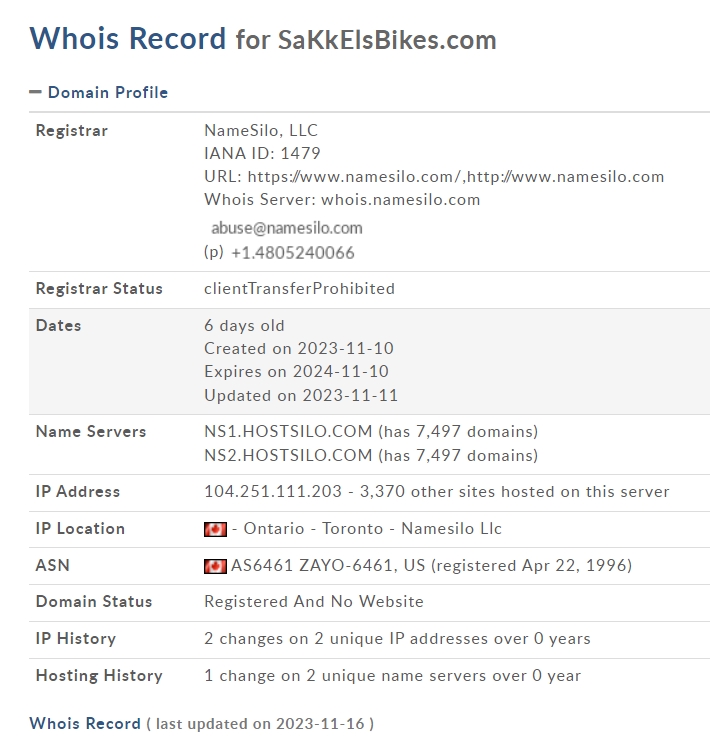Click the URL https://www.namesilo.com line

(434, 177)
